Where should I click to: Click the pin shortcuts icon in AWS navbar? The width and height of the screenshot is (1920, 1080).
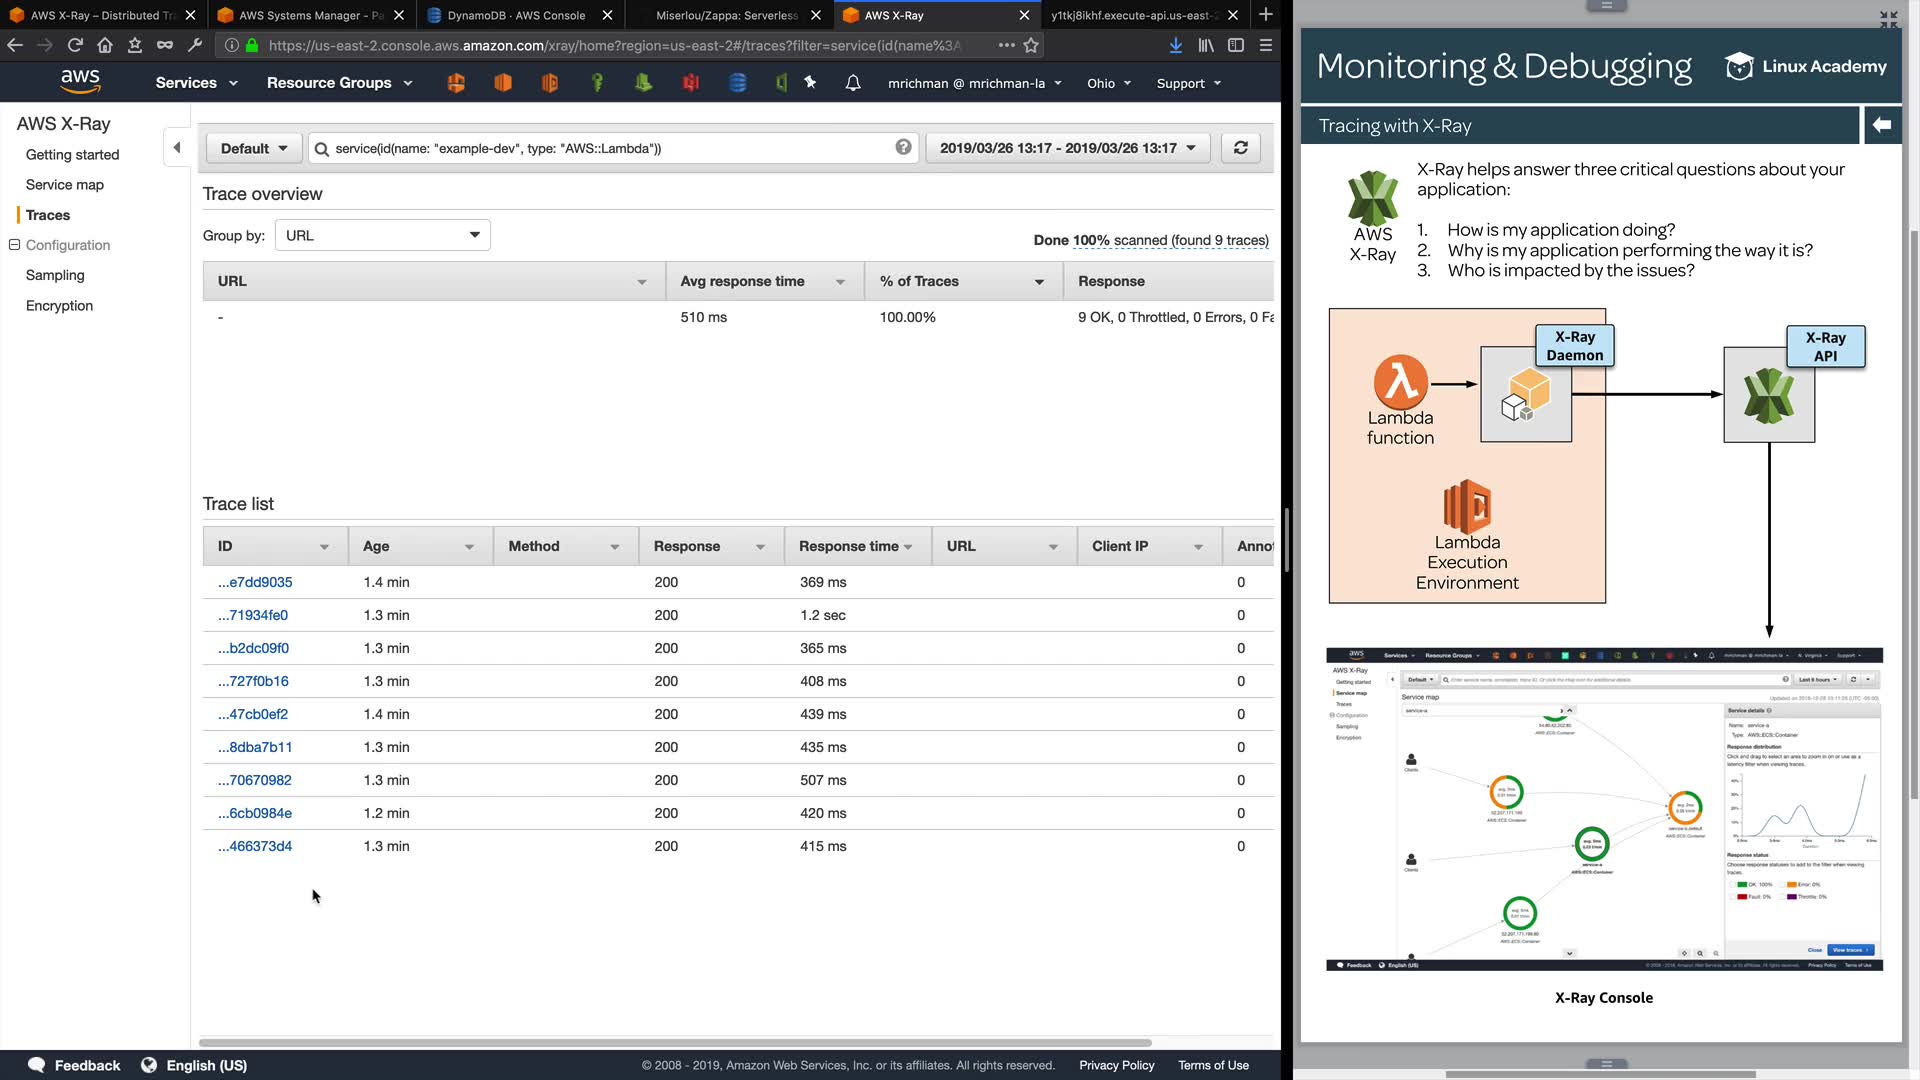[810, 83]
